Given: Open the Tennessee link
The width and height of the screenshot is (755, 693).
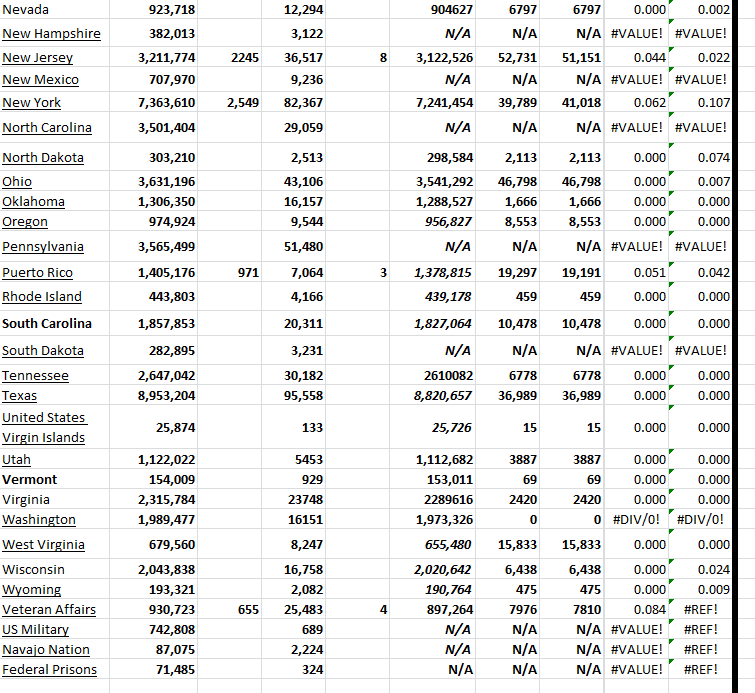Looking at the screenshot, I should (x=36, y=376).
